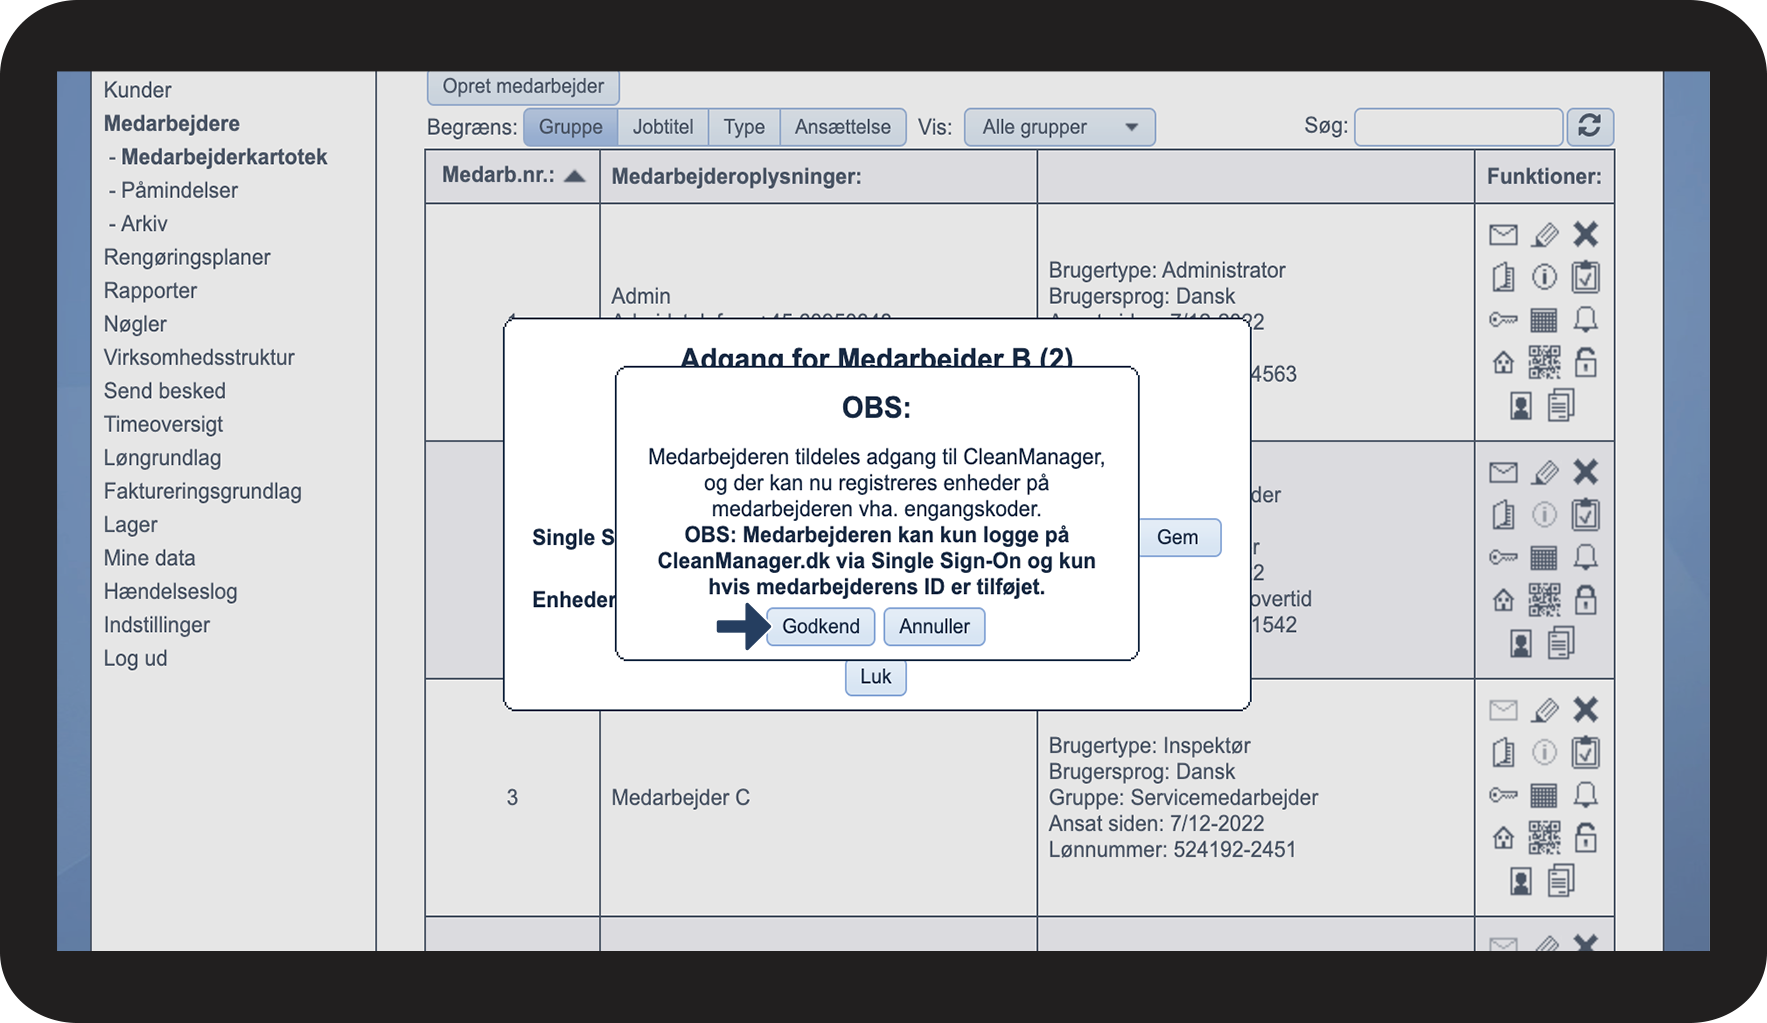The image size is (1767, 1023).
Task: Click the refresh icon next to search field
Action: pyautogui.click(x=1589, y=126)
